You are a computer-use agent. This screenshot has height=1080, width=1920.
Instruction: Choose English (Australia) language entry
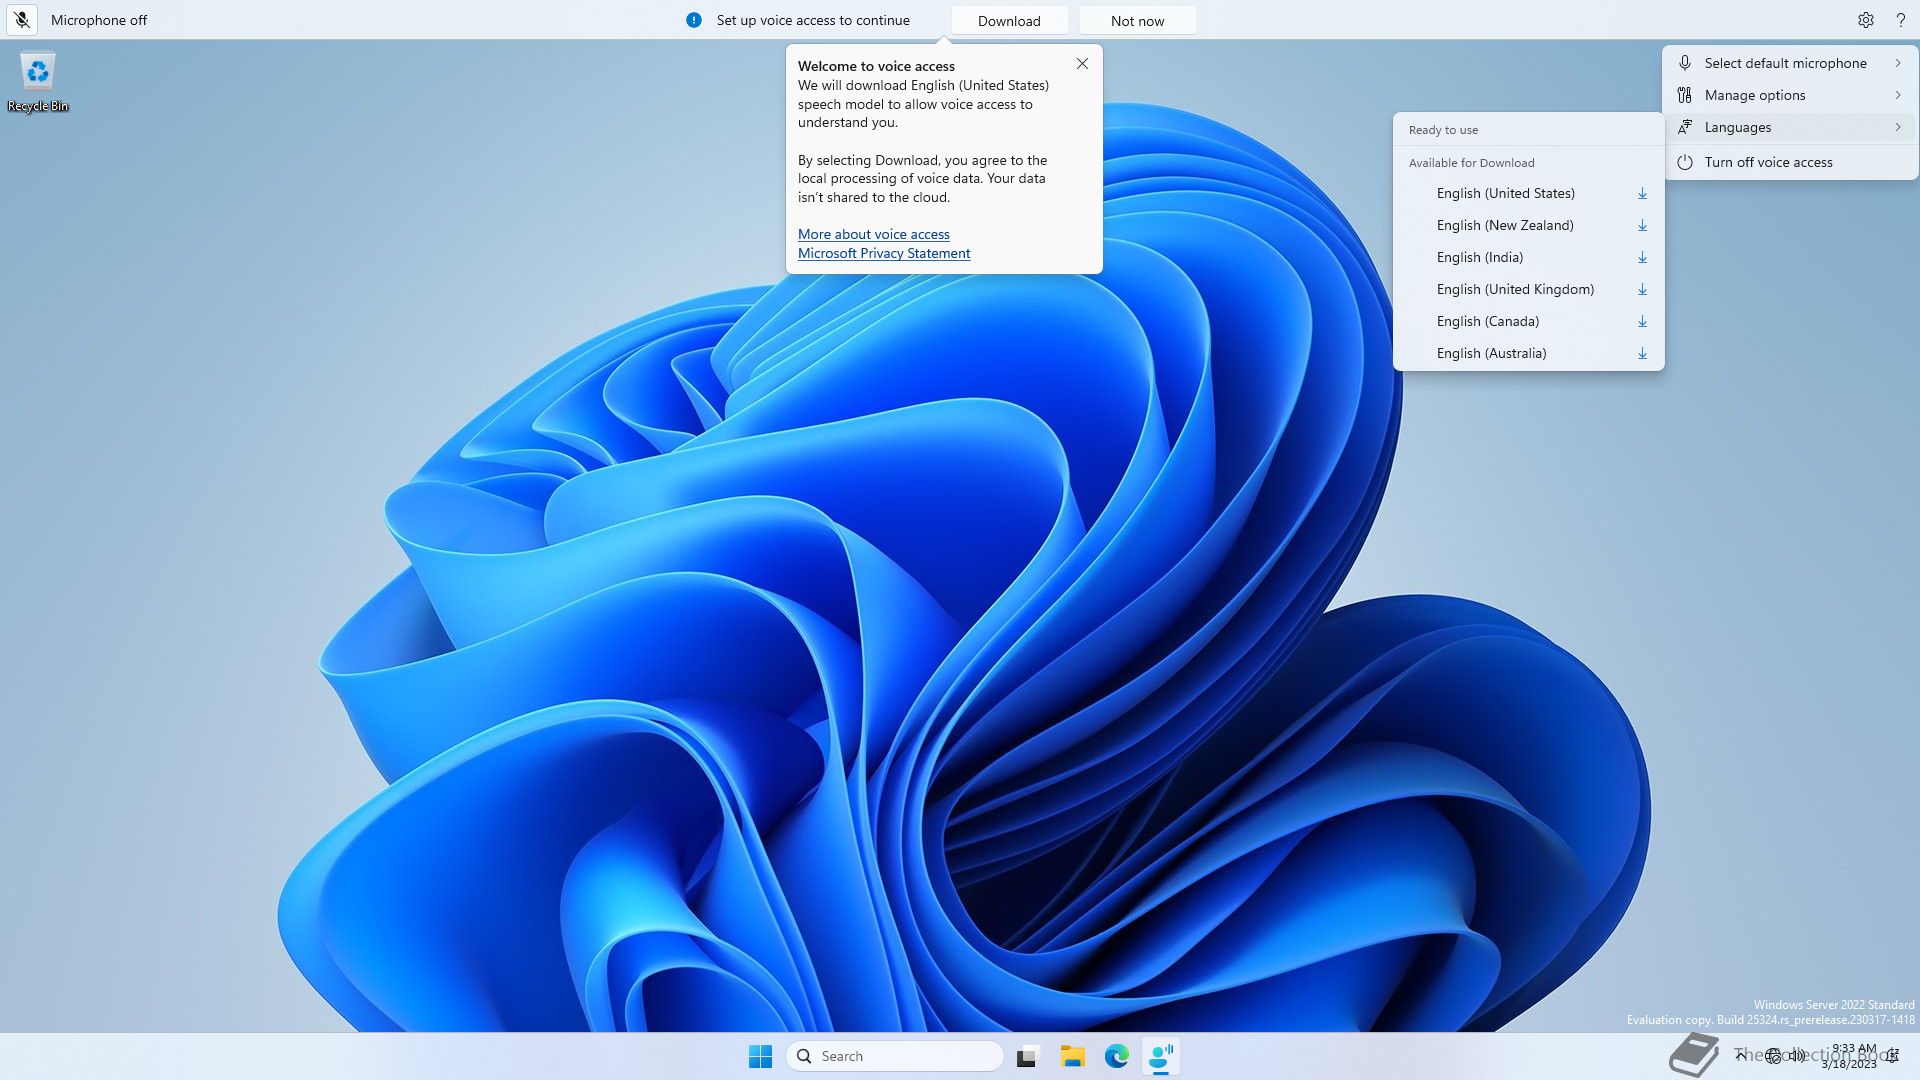1491,354
